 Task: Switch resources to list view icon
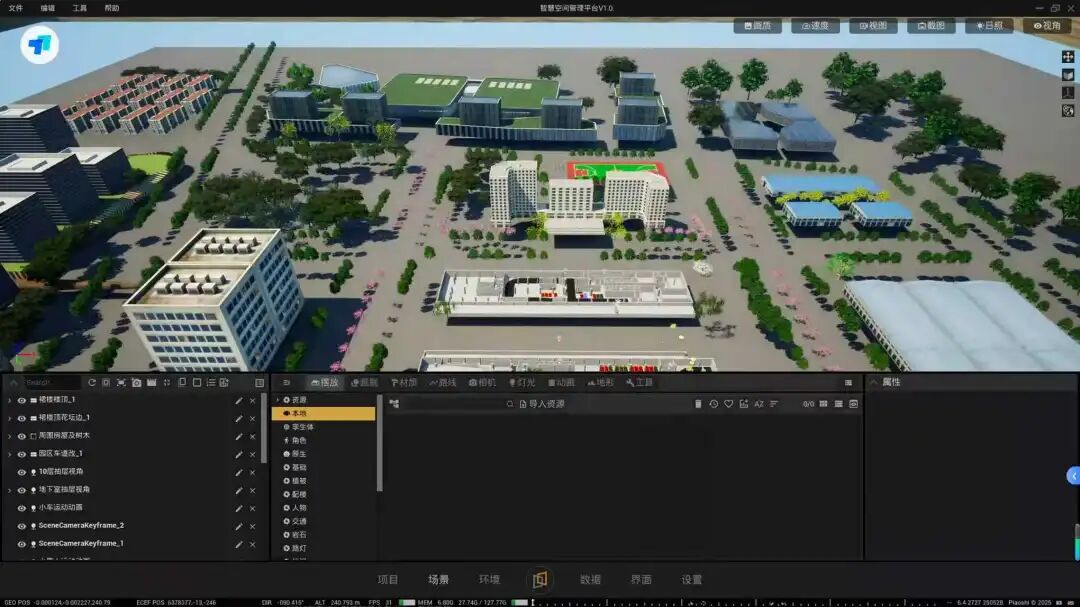pos(839,404)
